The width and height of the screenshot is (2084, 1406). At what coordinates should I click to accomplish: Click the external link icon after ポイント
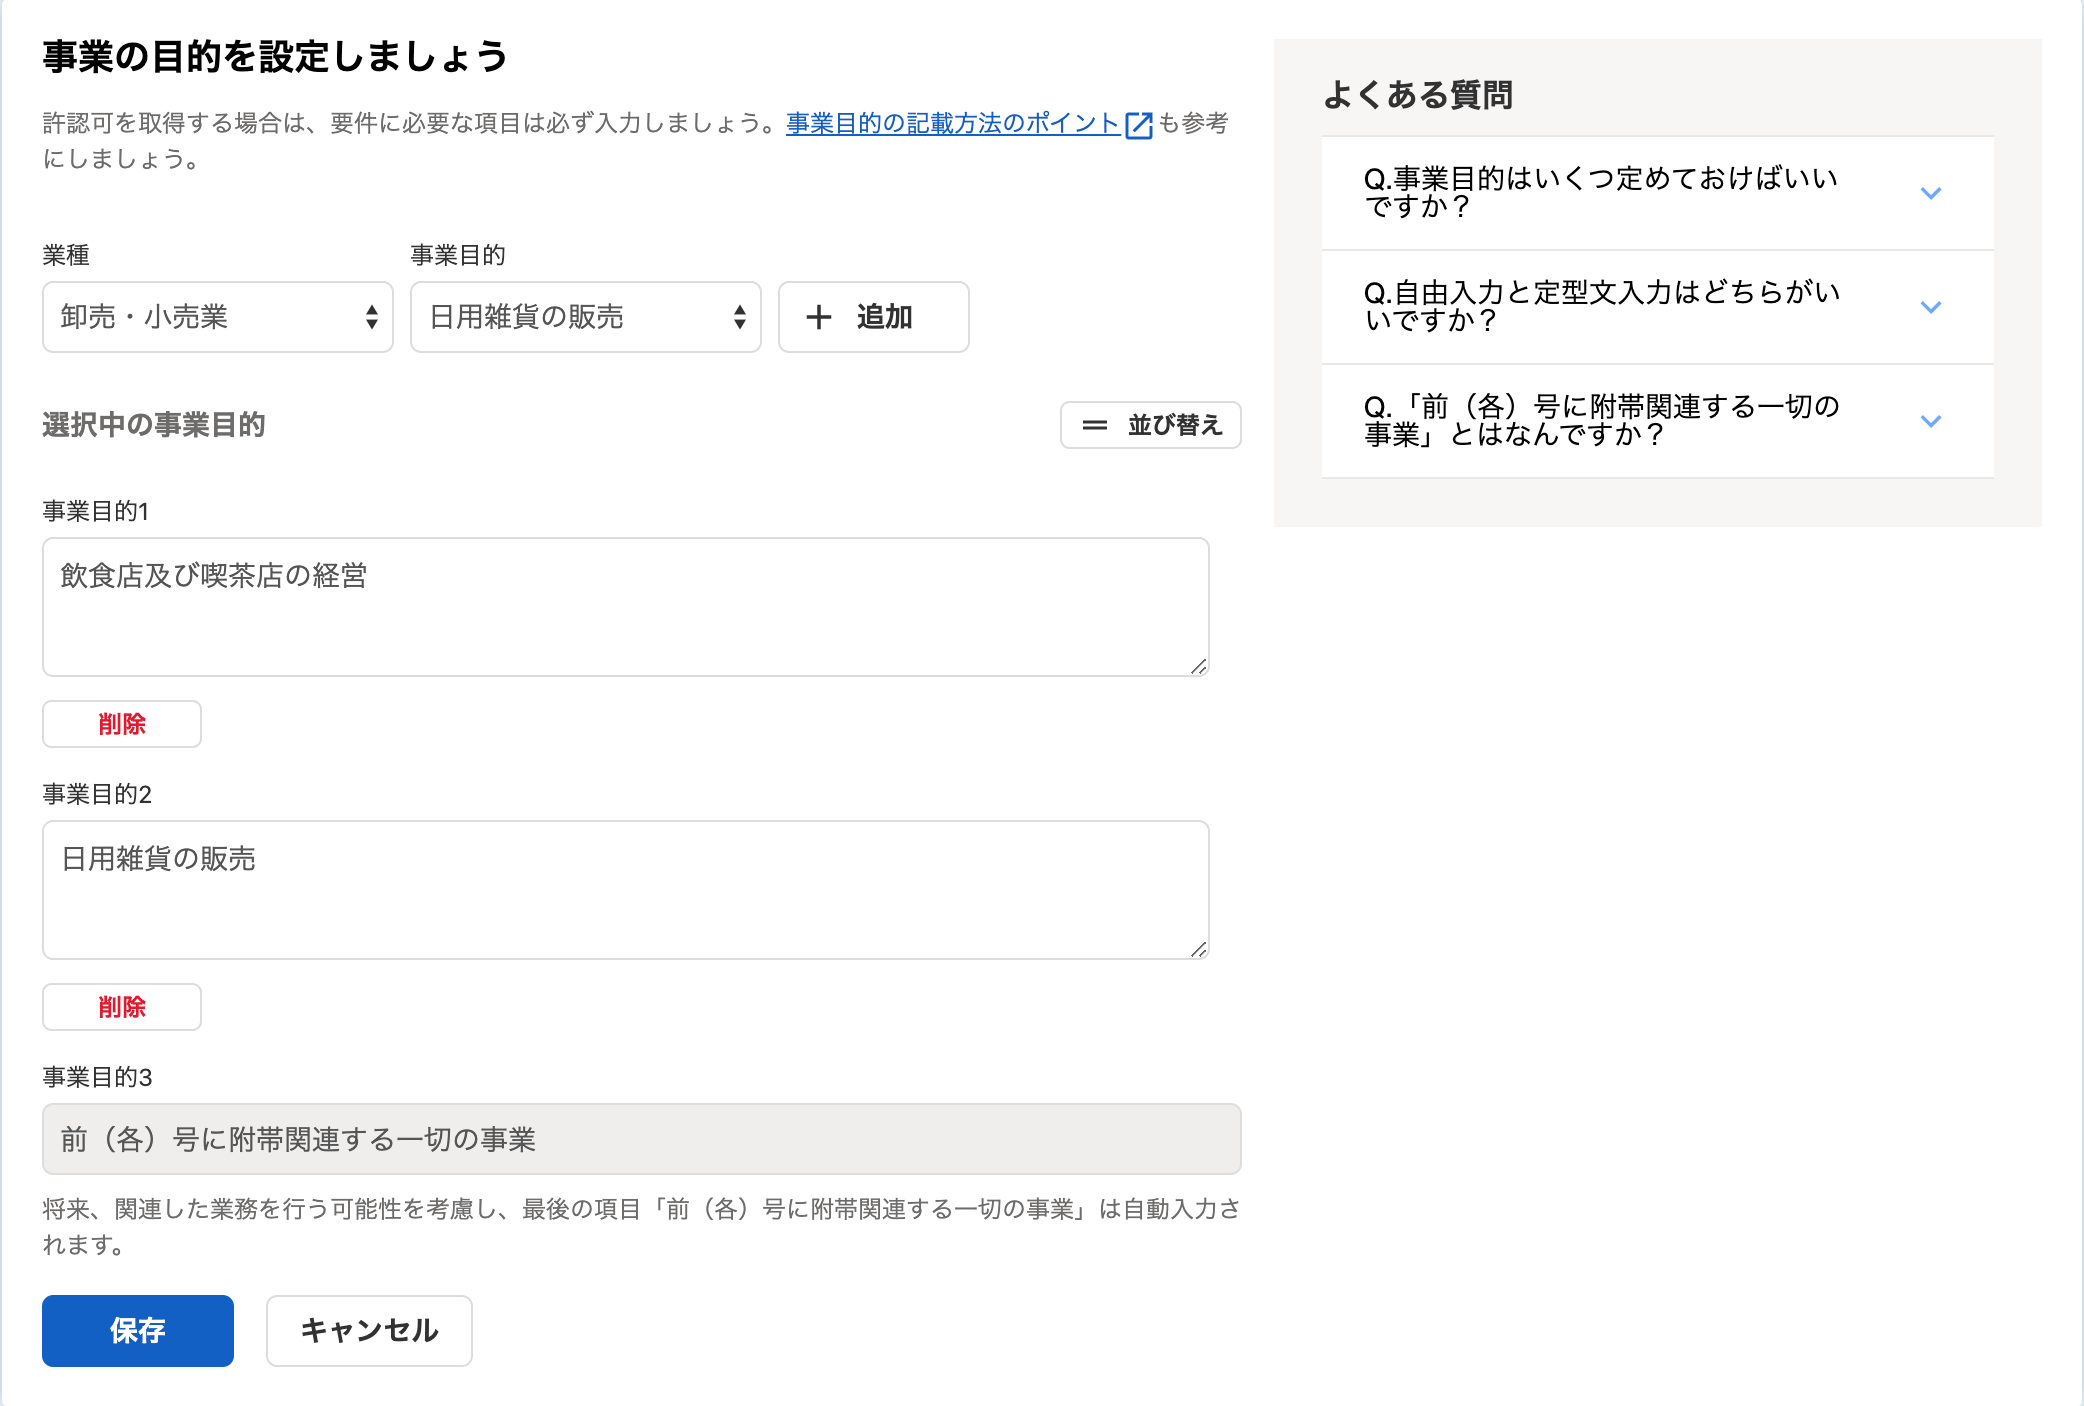point(1139,124)
